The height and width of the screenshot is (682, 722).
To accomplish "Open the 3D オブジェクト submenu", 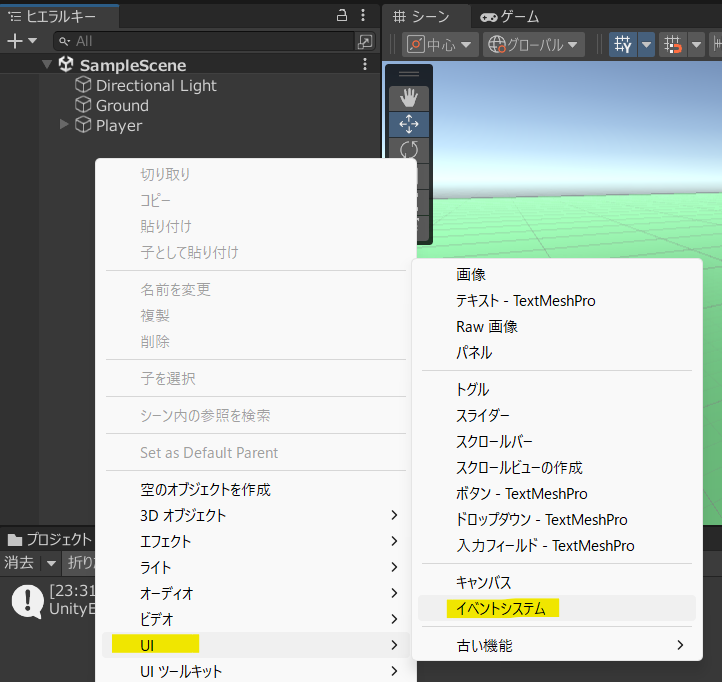I will pos(256,515).
